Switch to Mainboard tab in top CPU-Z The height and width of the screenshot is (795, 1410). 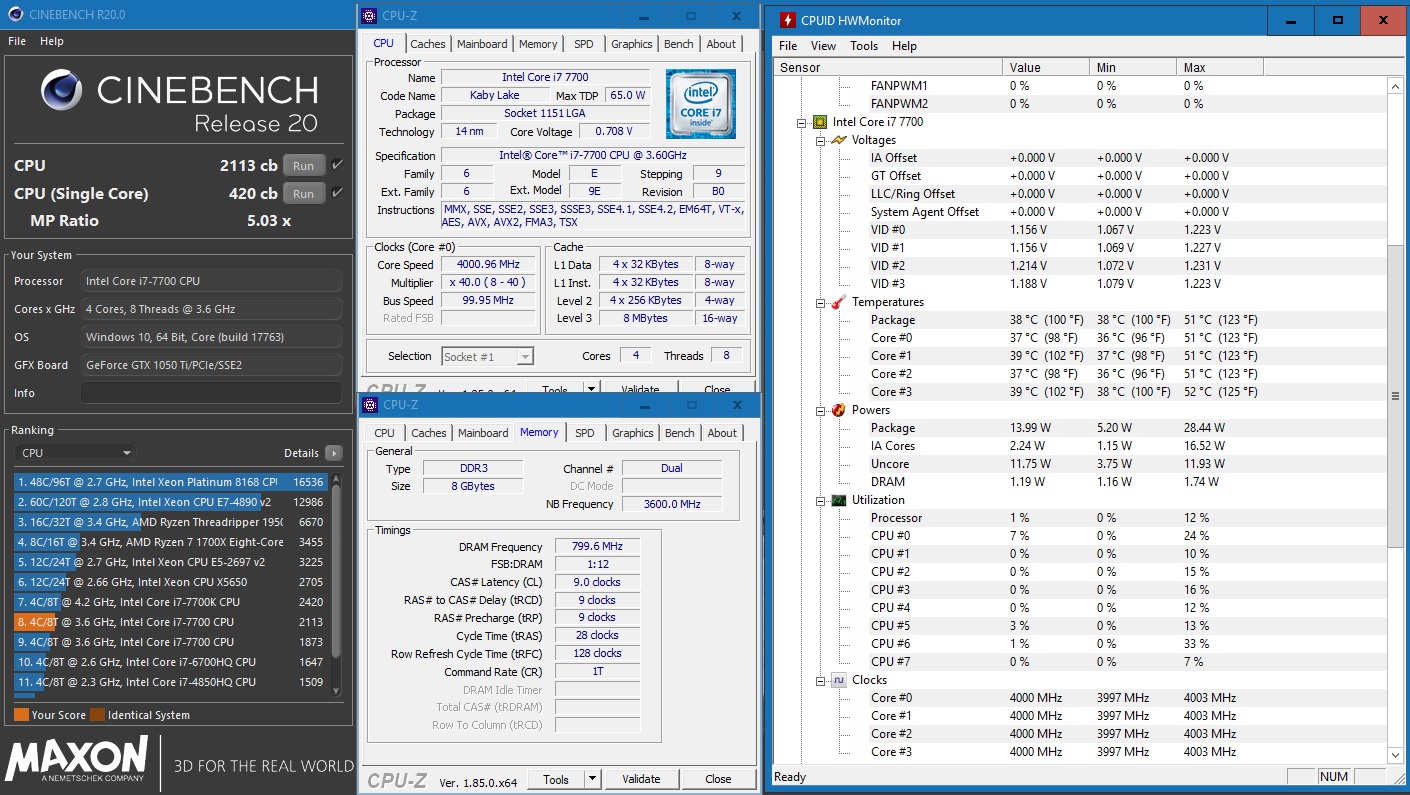coord(482,44)
